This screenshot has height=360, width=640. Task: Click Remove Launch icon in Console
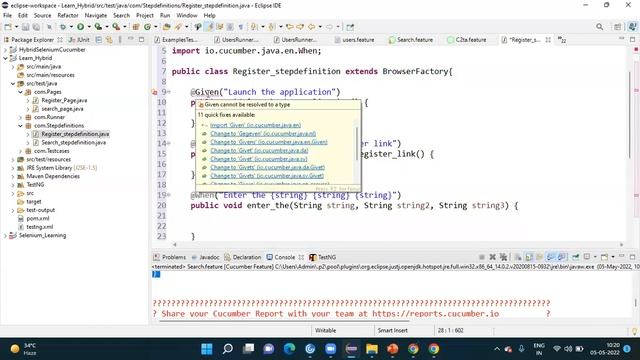493,257
